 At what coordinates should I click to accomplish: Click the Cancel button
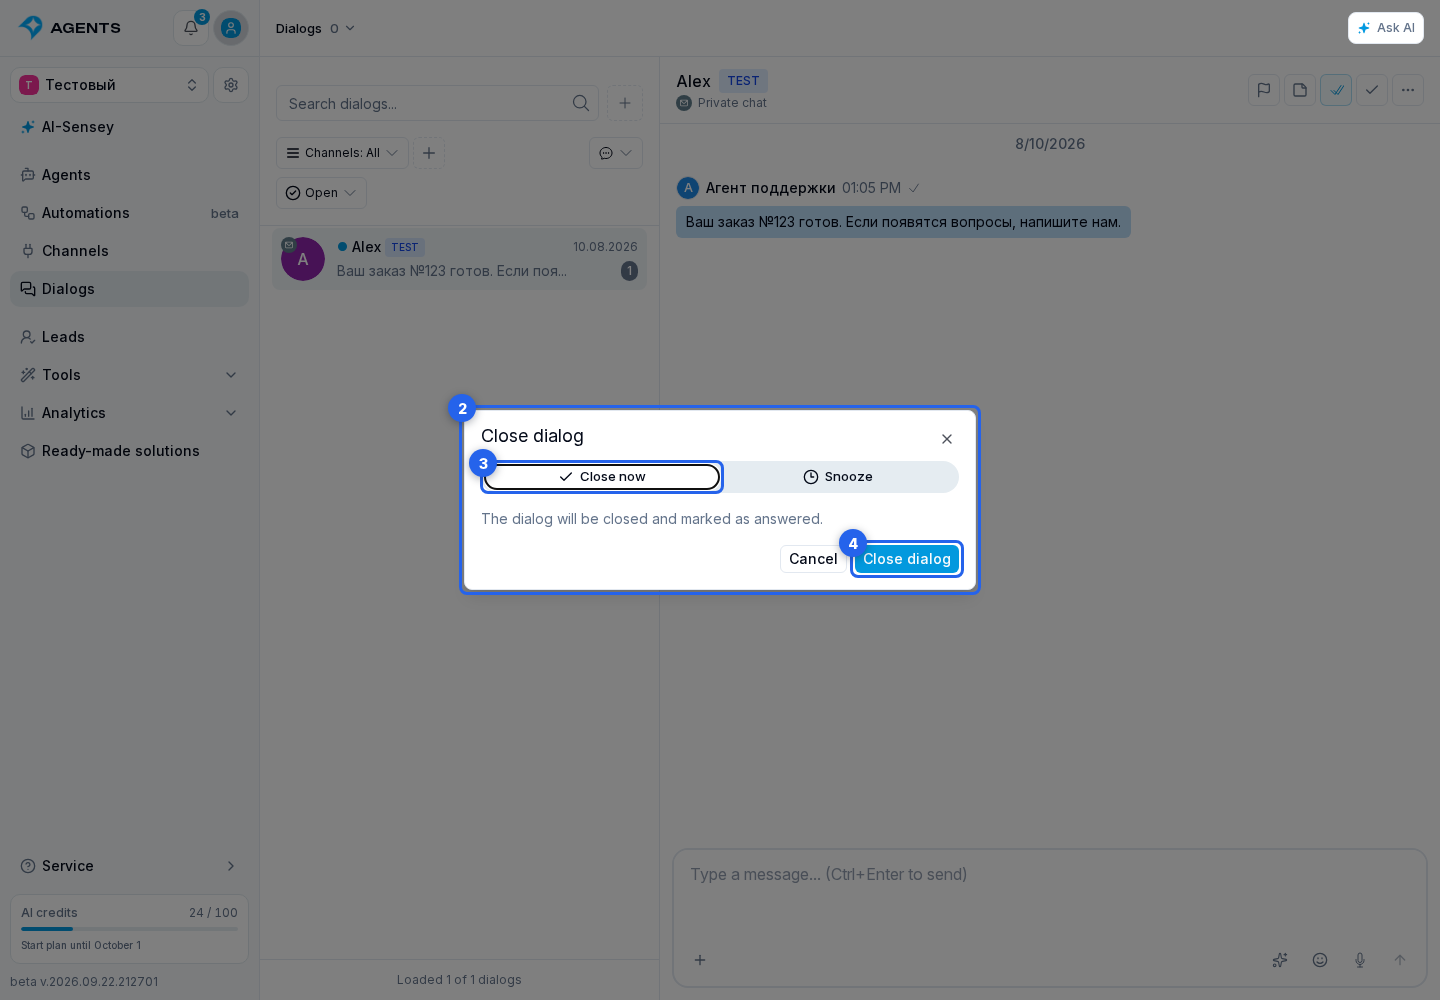pyautogui.click(x=813, y=559)
